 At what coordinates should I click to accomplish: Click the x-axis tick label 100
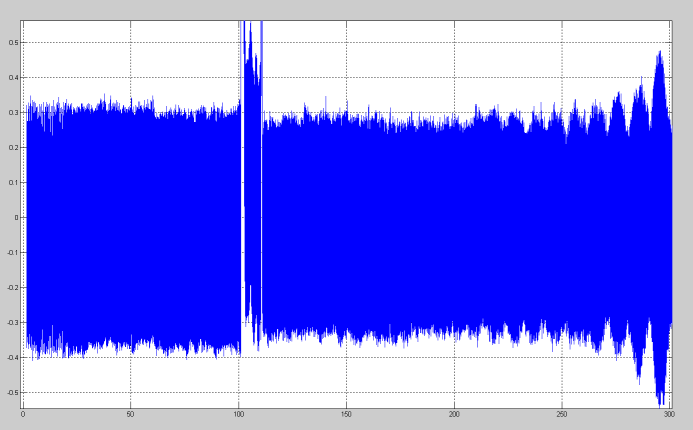[x=238, y=413]
